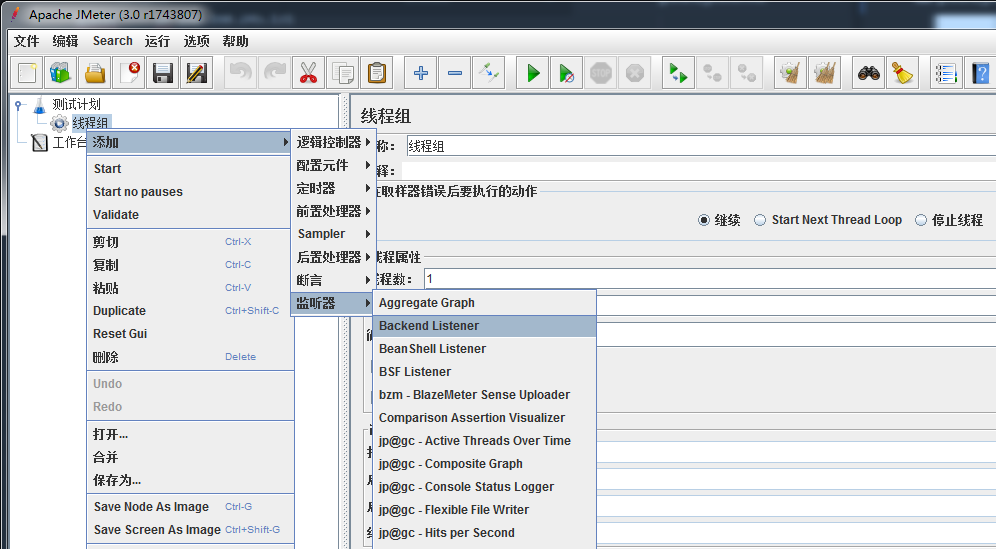Choose Save Node As Image
The width and height of the screenshot is (996, 549).
pyautogui.click(x=189, y=506)
